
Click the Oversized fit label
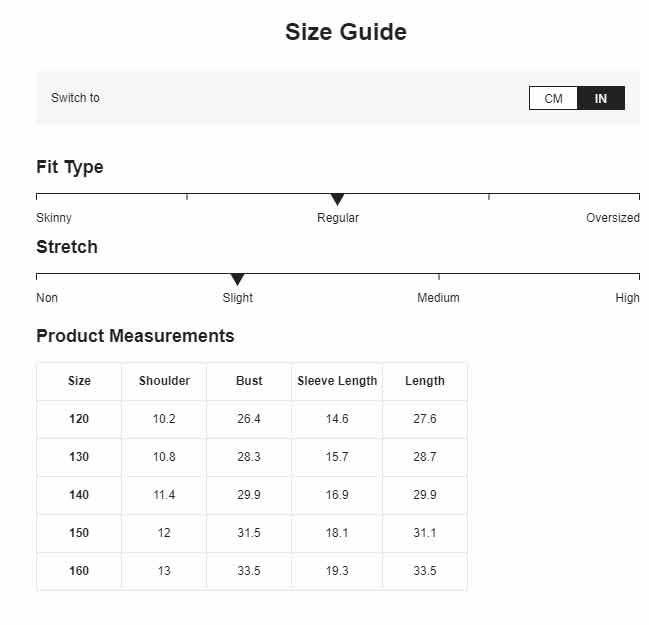click(x=613, y=218)
